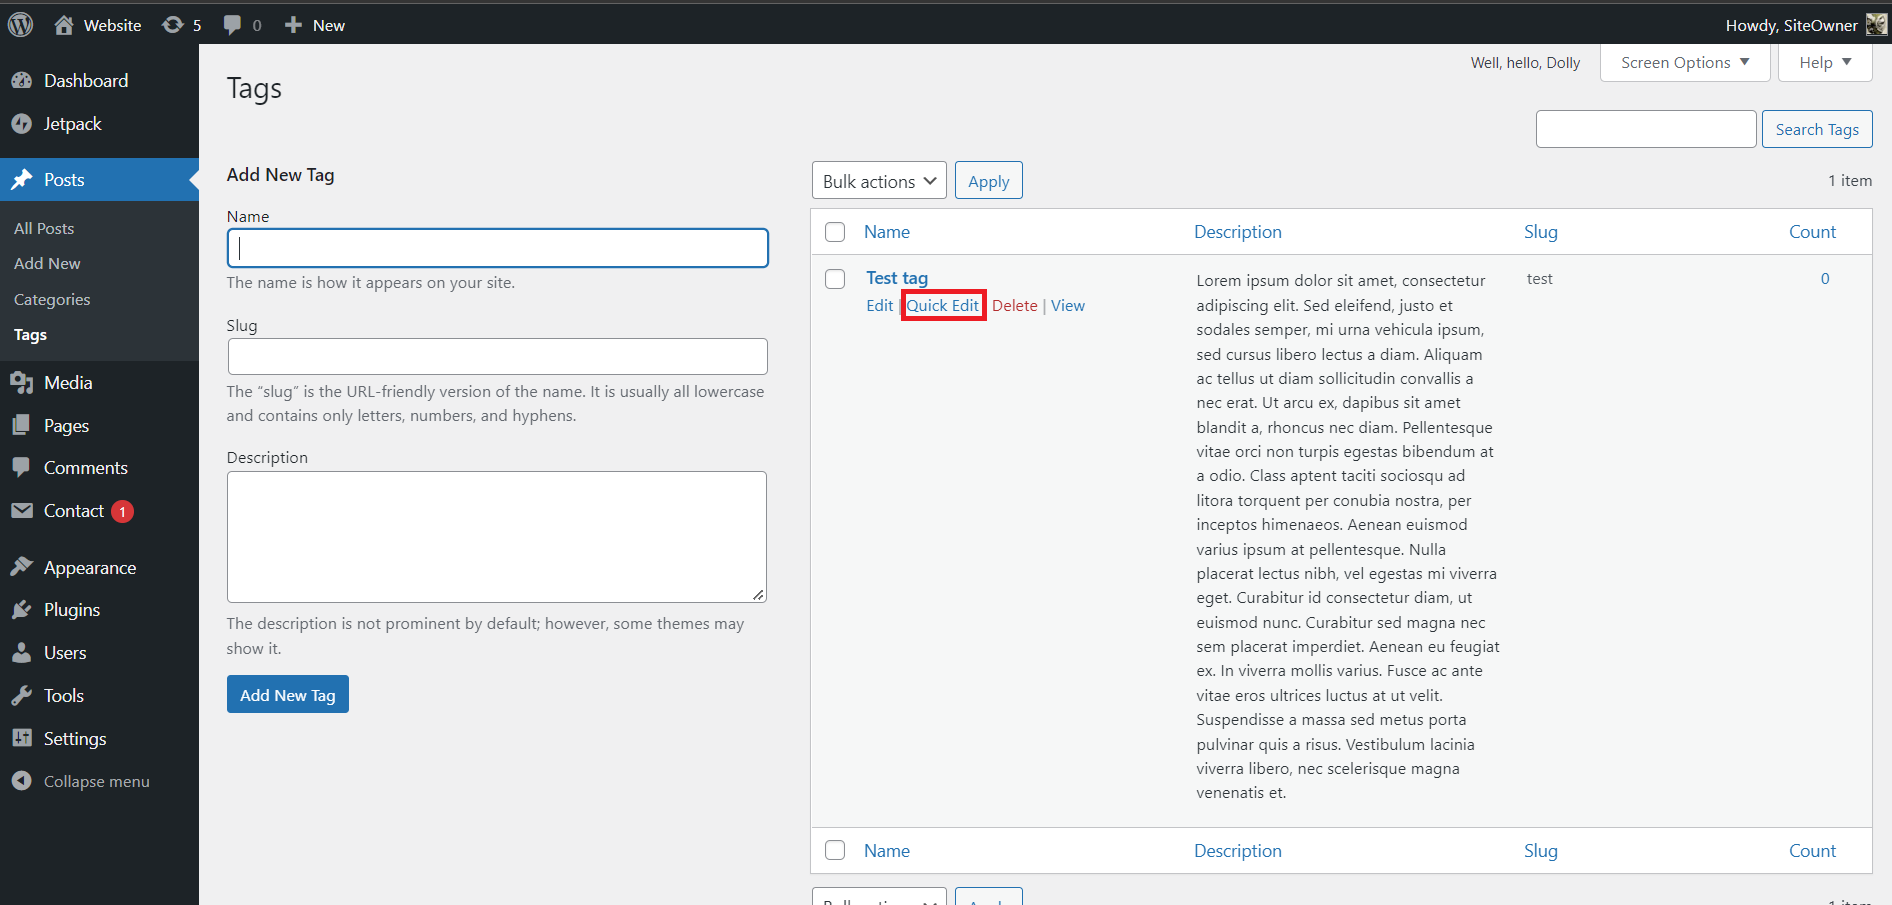Open the Help dropdown

[x=1823, y=62]
